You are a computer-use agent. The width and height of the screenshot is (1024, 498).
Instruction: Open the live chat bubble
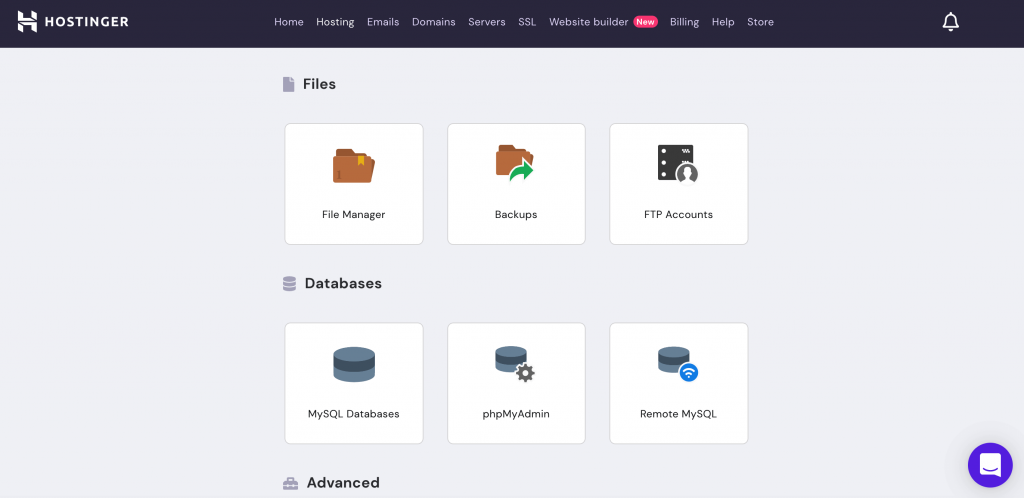(990, 465)
